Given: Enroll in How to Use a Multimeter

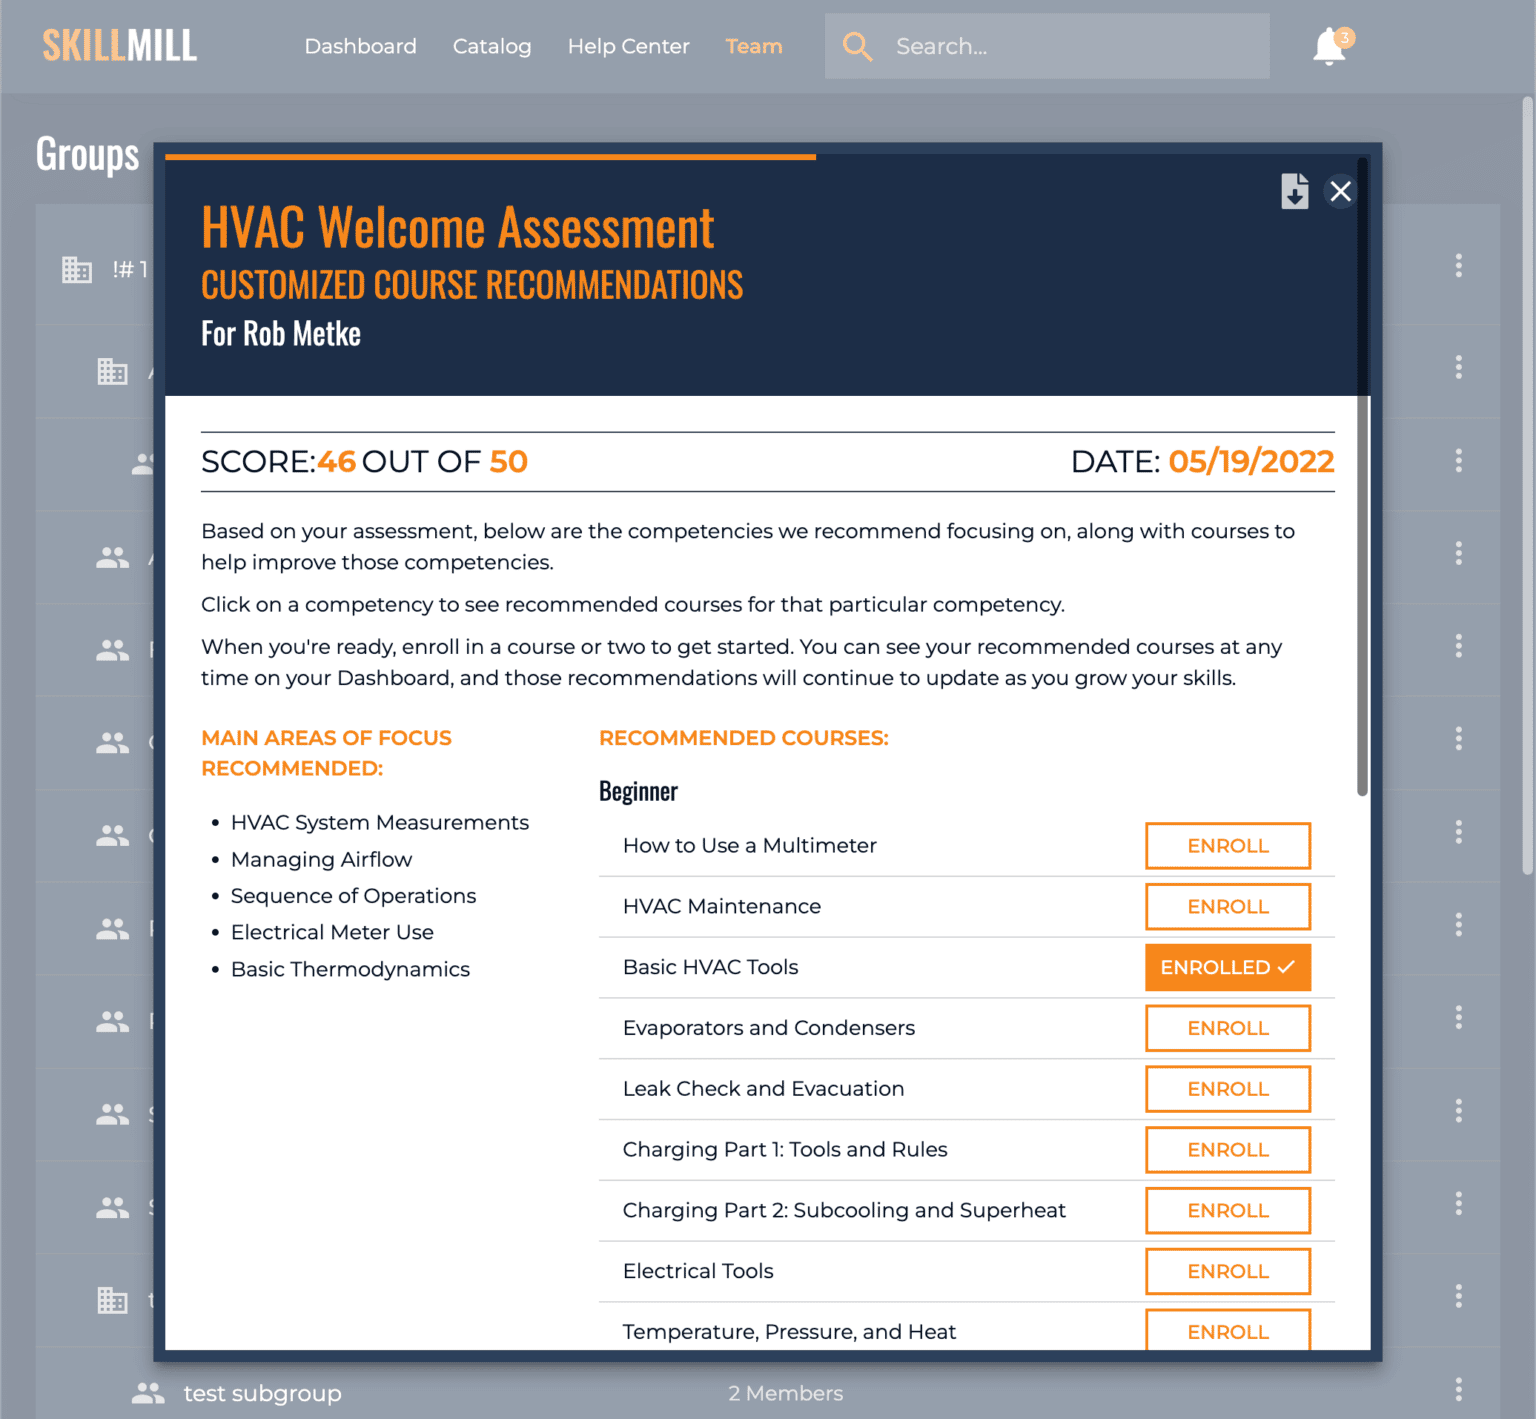Looking at the screenshot, I should click(1227, 845).
